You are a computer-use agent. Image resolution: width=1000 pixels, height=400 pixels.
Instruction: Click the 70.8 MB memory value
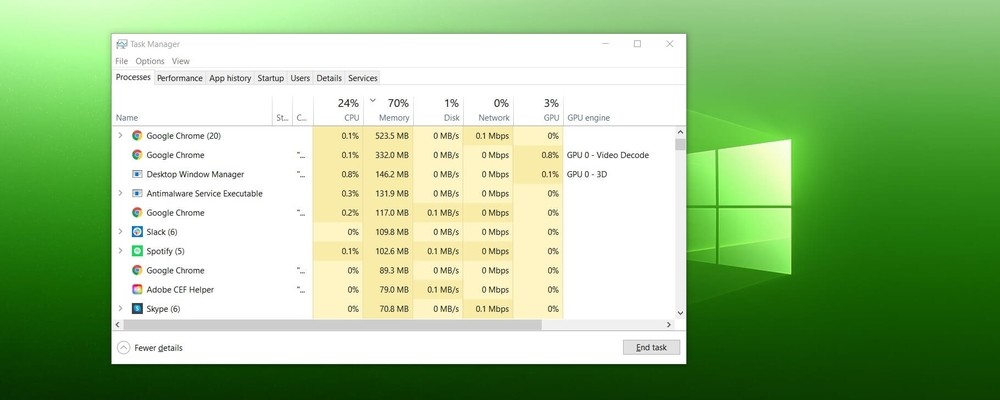[395, 309]
